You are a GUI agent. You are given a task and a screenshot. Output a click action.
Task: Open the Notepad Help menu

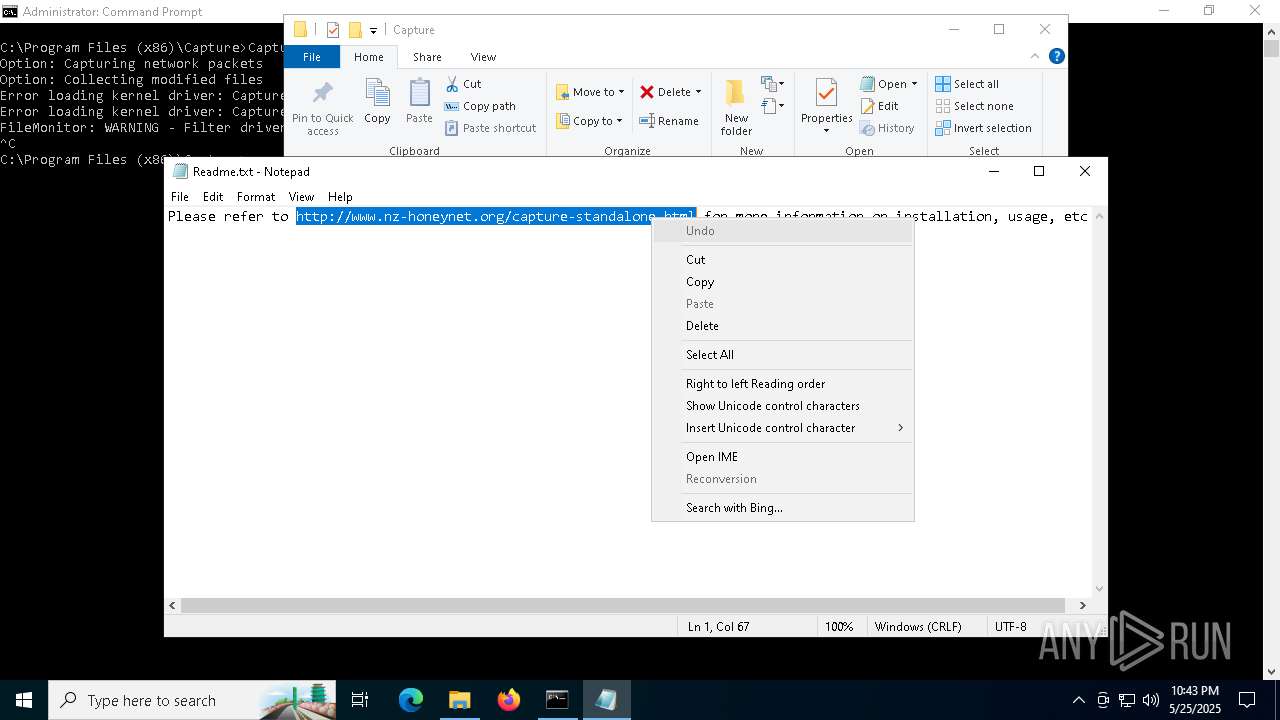tap(340, 197)
